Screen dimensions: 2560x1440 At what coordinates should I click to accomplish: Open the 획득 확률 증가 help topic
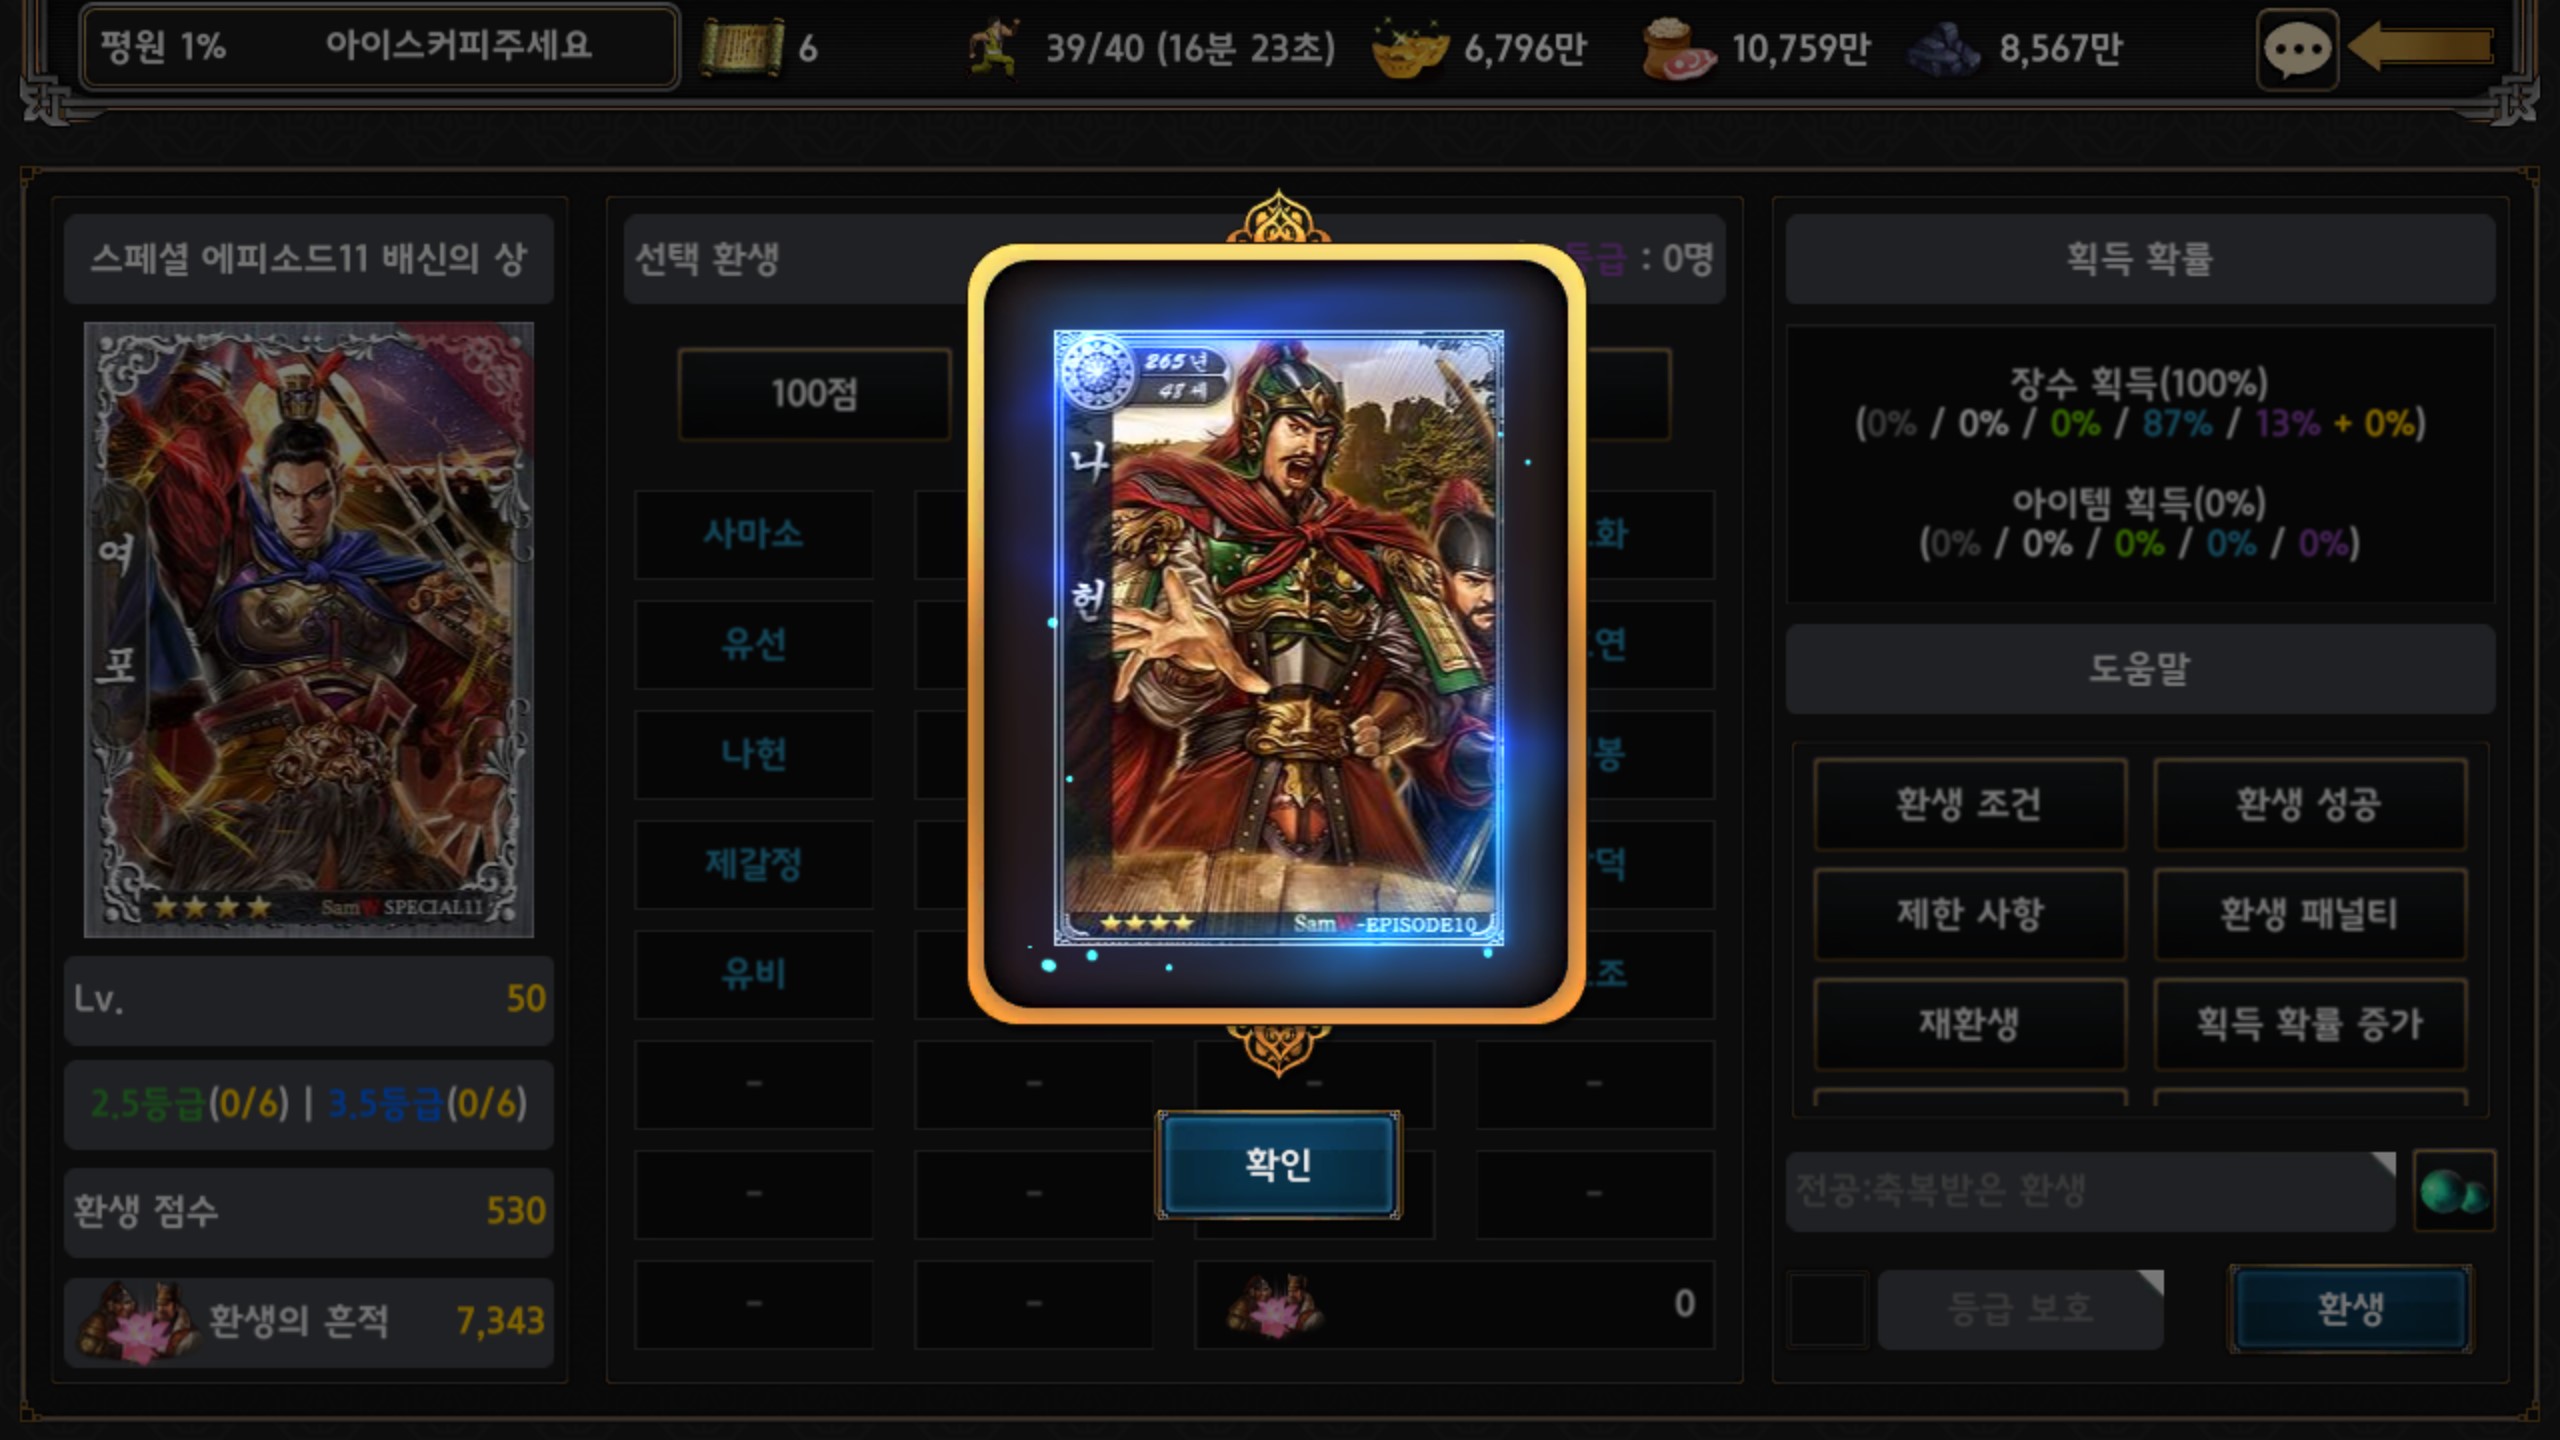2310,1024
